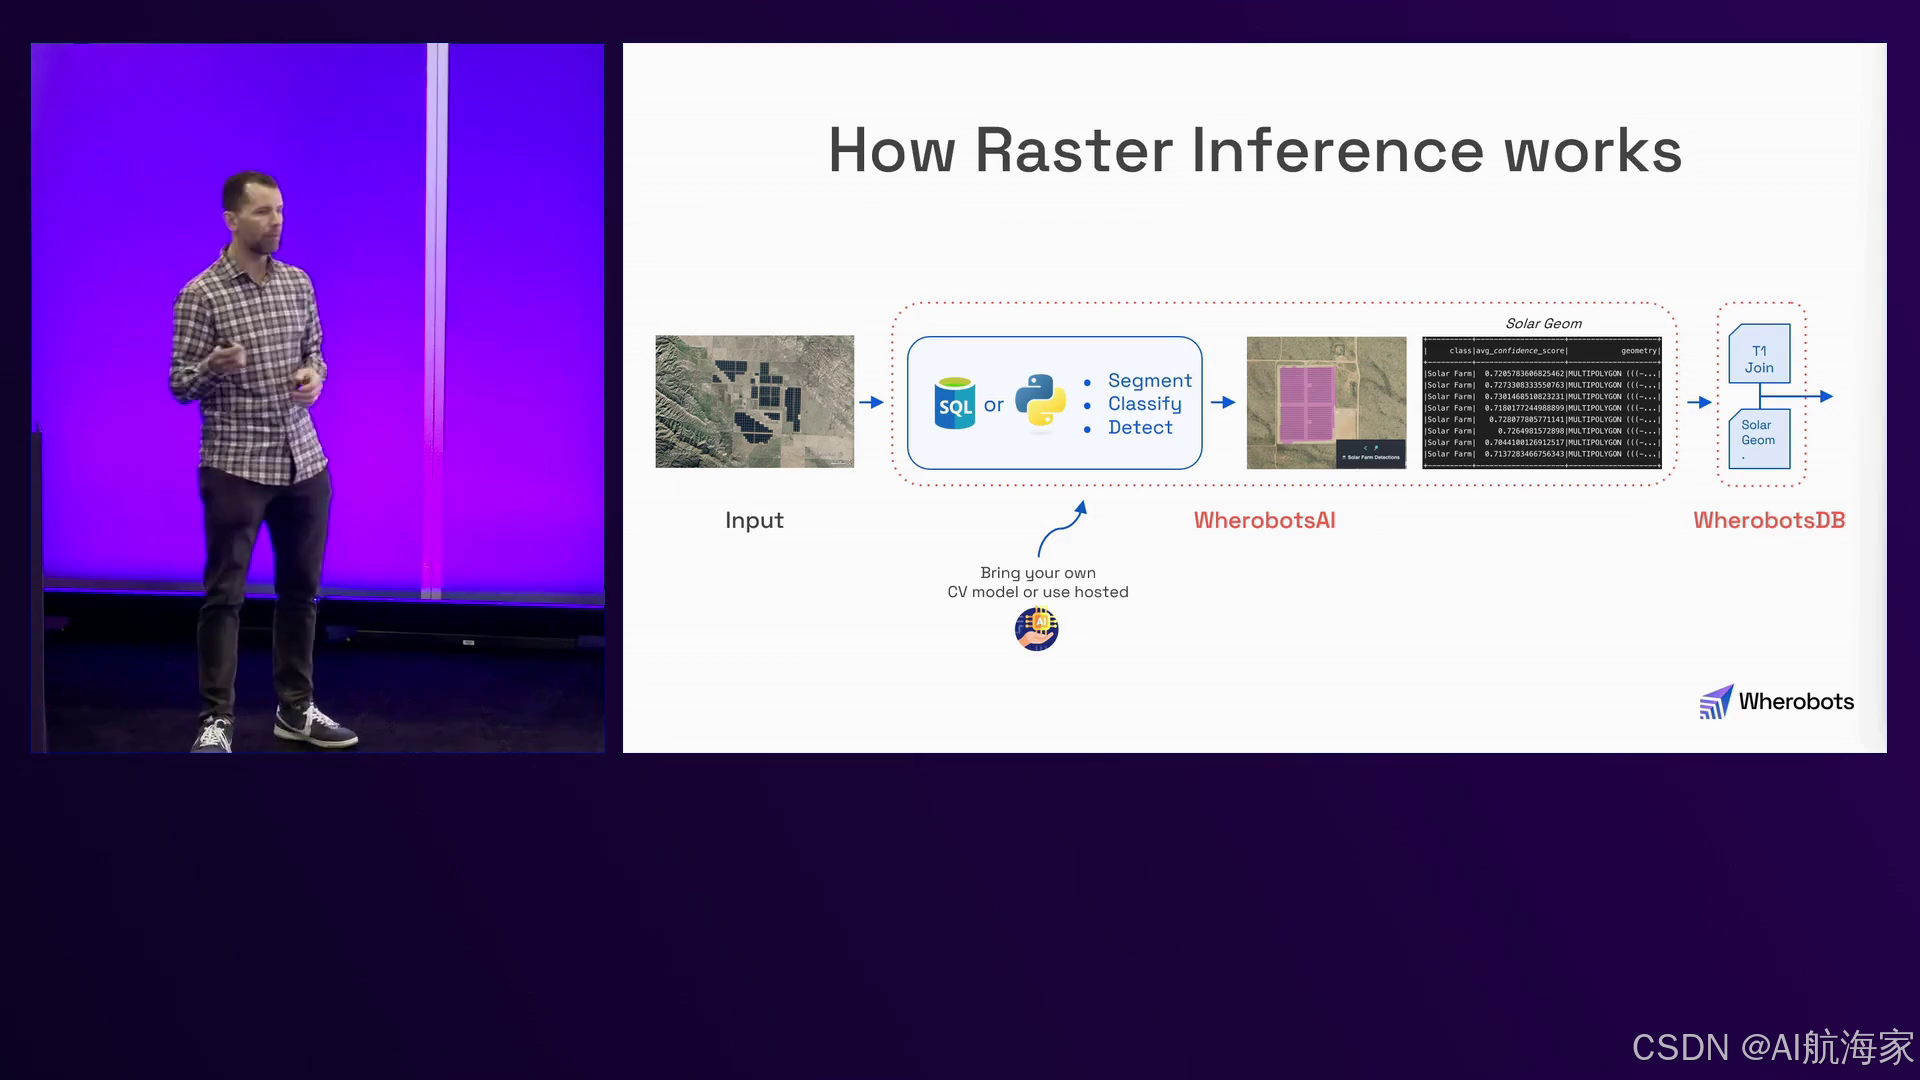Click the Detect bullet item
1920x1080 pixels.
(x=1140, y=428)
